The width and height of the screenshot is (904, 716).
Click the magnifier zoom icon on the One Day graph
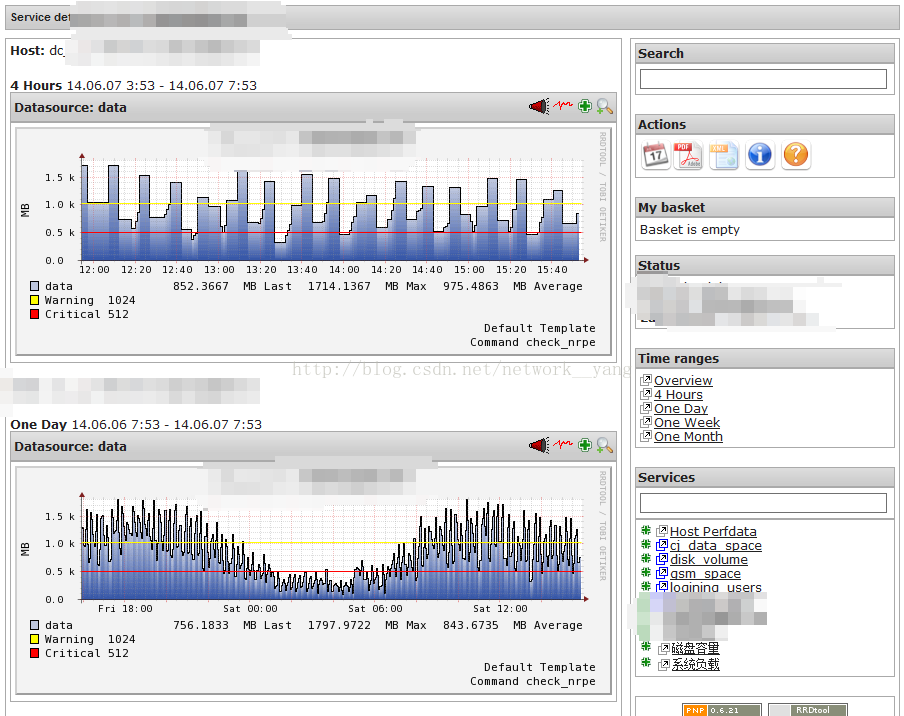(604, 445)
